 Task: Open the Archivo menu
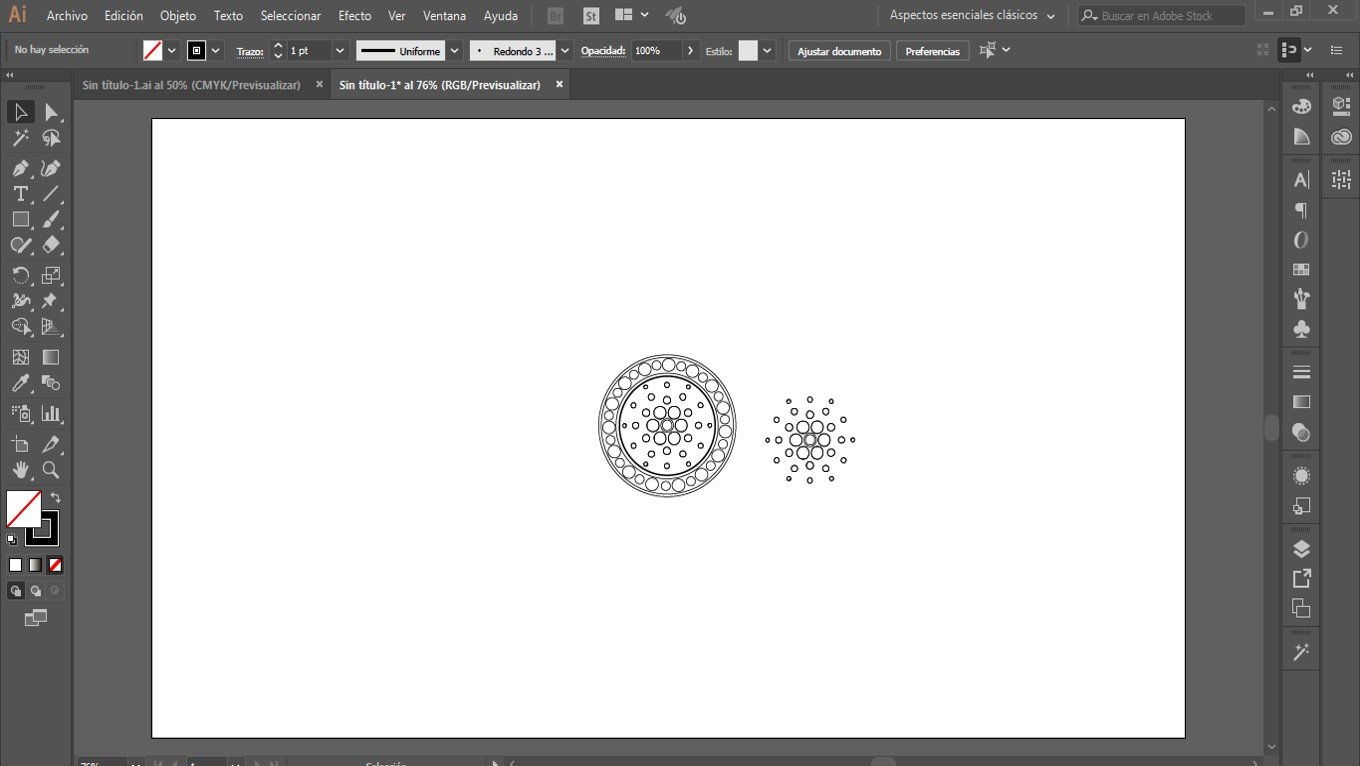(67, 16)
